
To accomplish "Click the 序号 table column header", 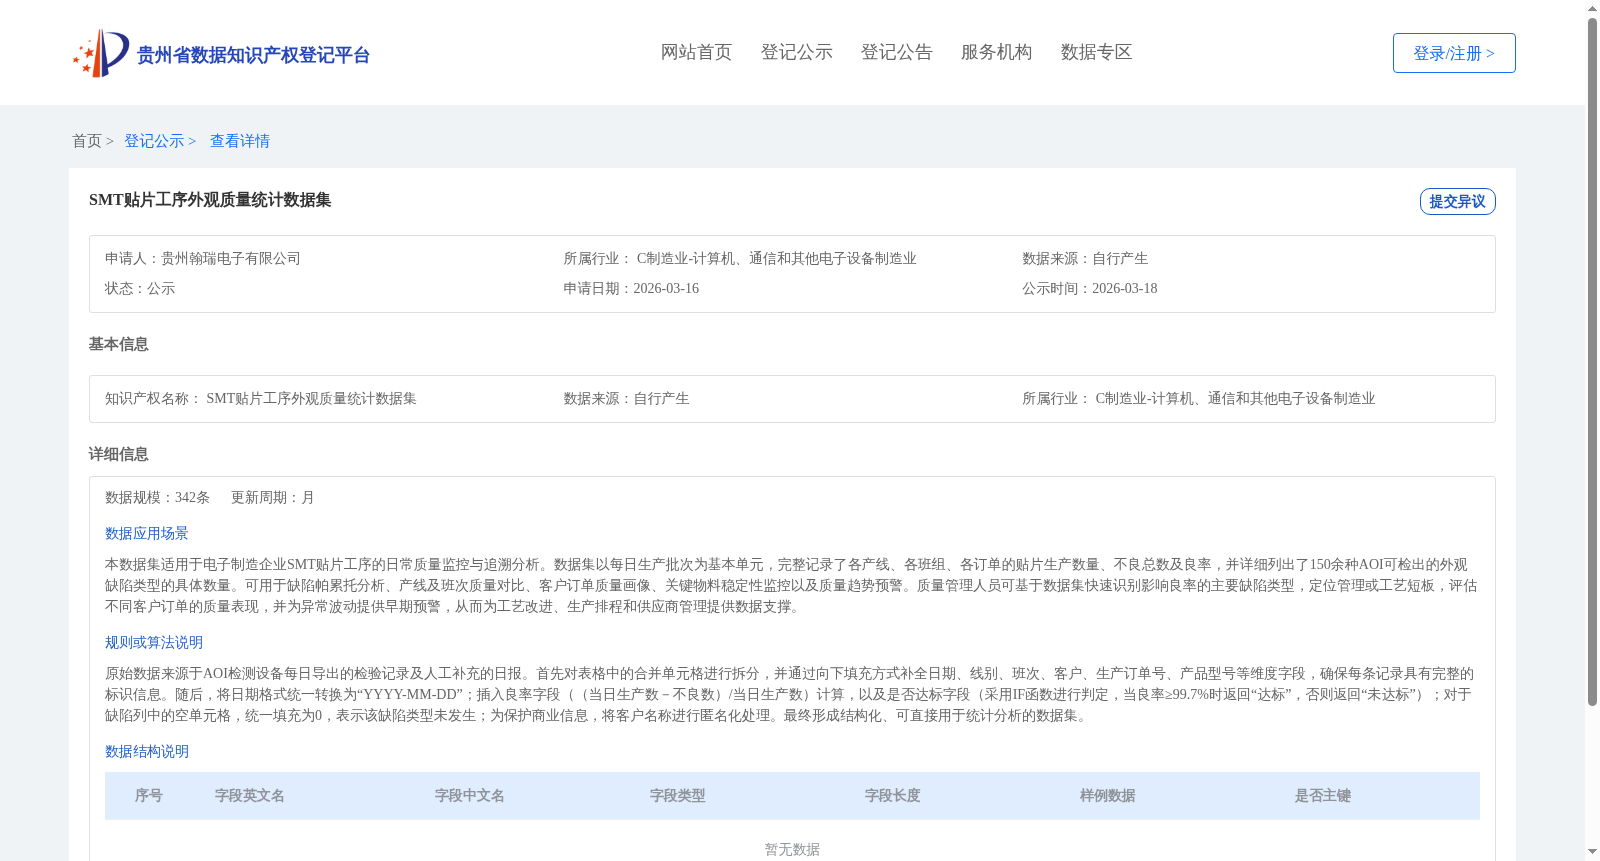I will click(x=149, y=796).
